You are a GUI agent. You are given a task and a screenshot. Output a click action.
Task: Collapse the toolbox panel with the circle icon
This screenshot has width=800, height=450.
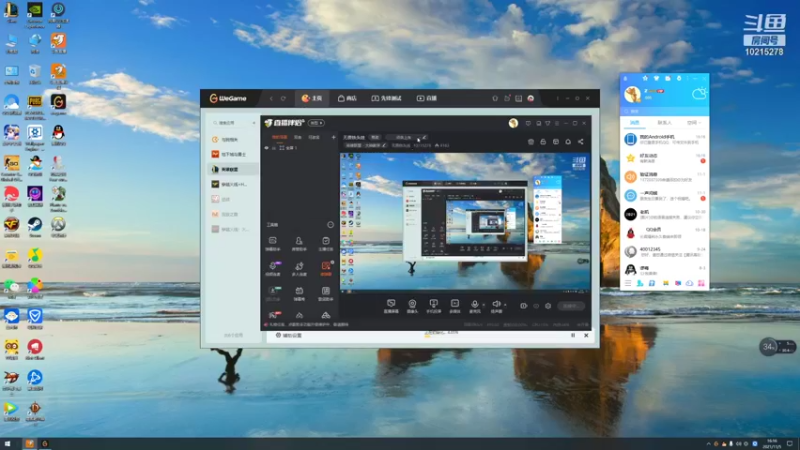click(330, 224)
